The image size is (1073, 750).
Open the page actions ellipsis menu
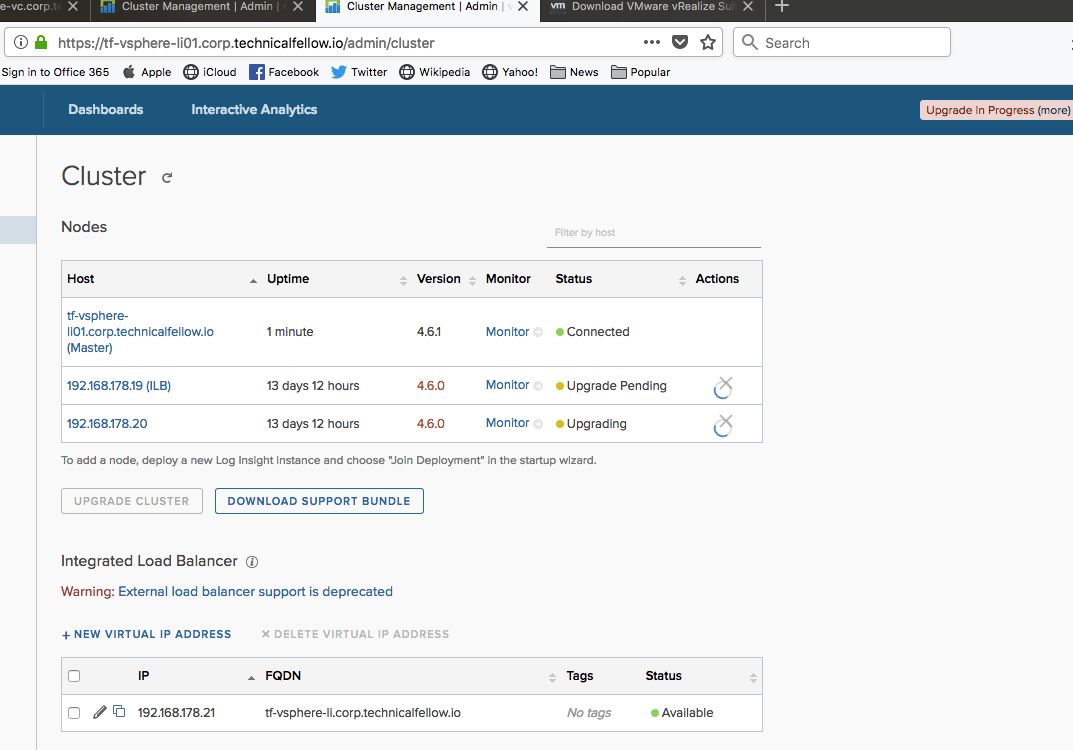[x=651, y=42]
